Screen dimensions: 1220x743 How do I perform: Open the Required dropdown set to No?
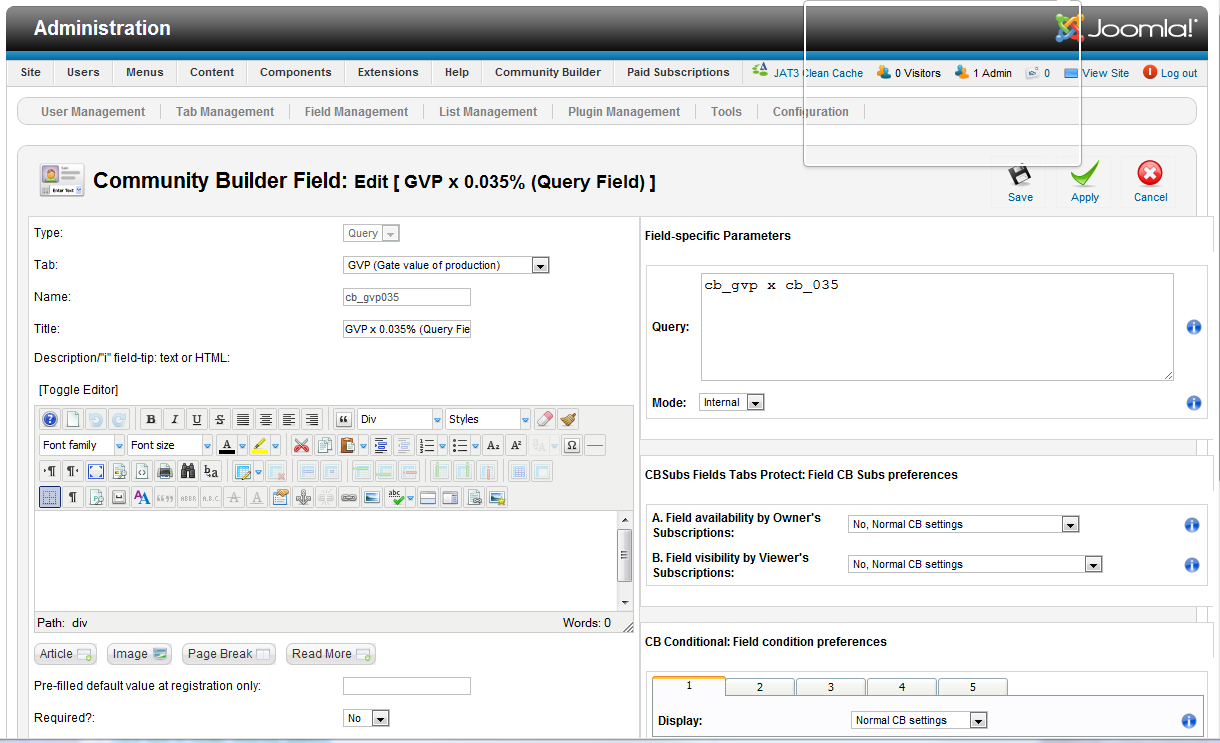(x=366, y=718)
